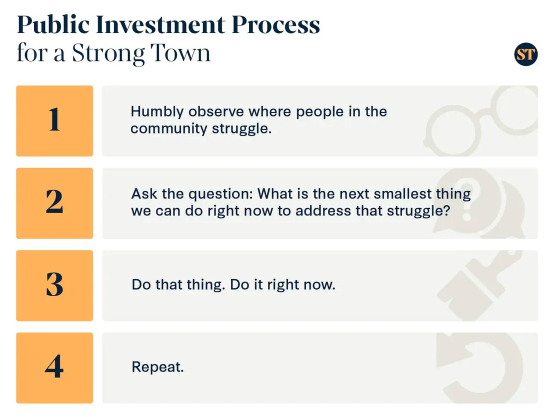The width and height of the screenshot is (551, 417).
Task: Click the gray panel of step three
Action: tap(320, 286)
